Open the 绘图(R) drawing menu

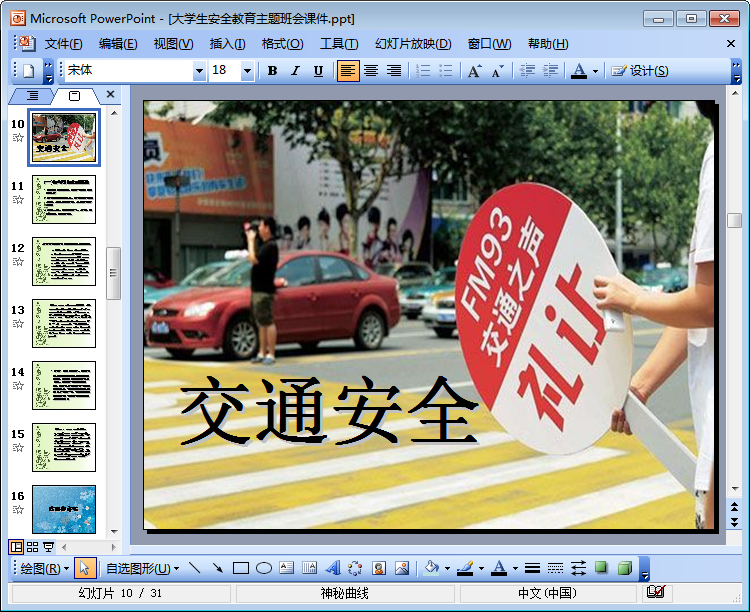point(44,568)
